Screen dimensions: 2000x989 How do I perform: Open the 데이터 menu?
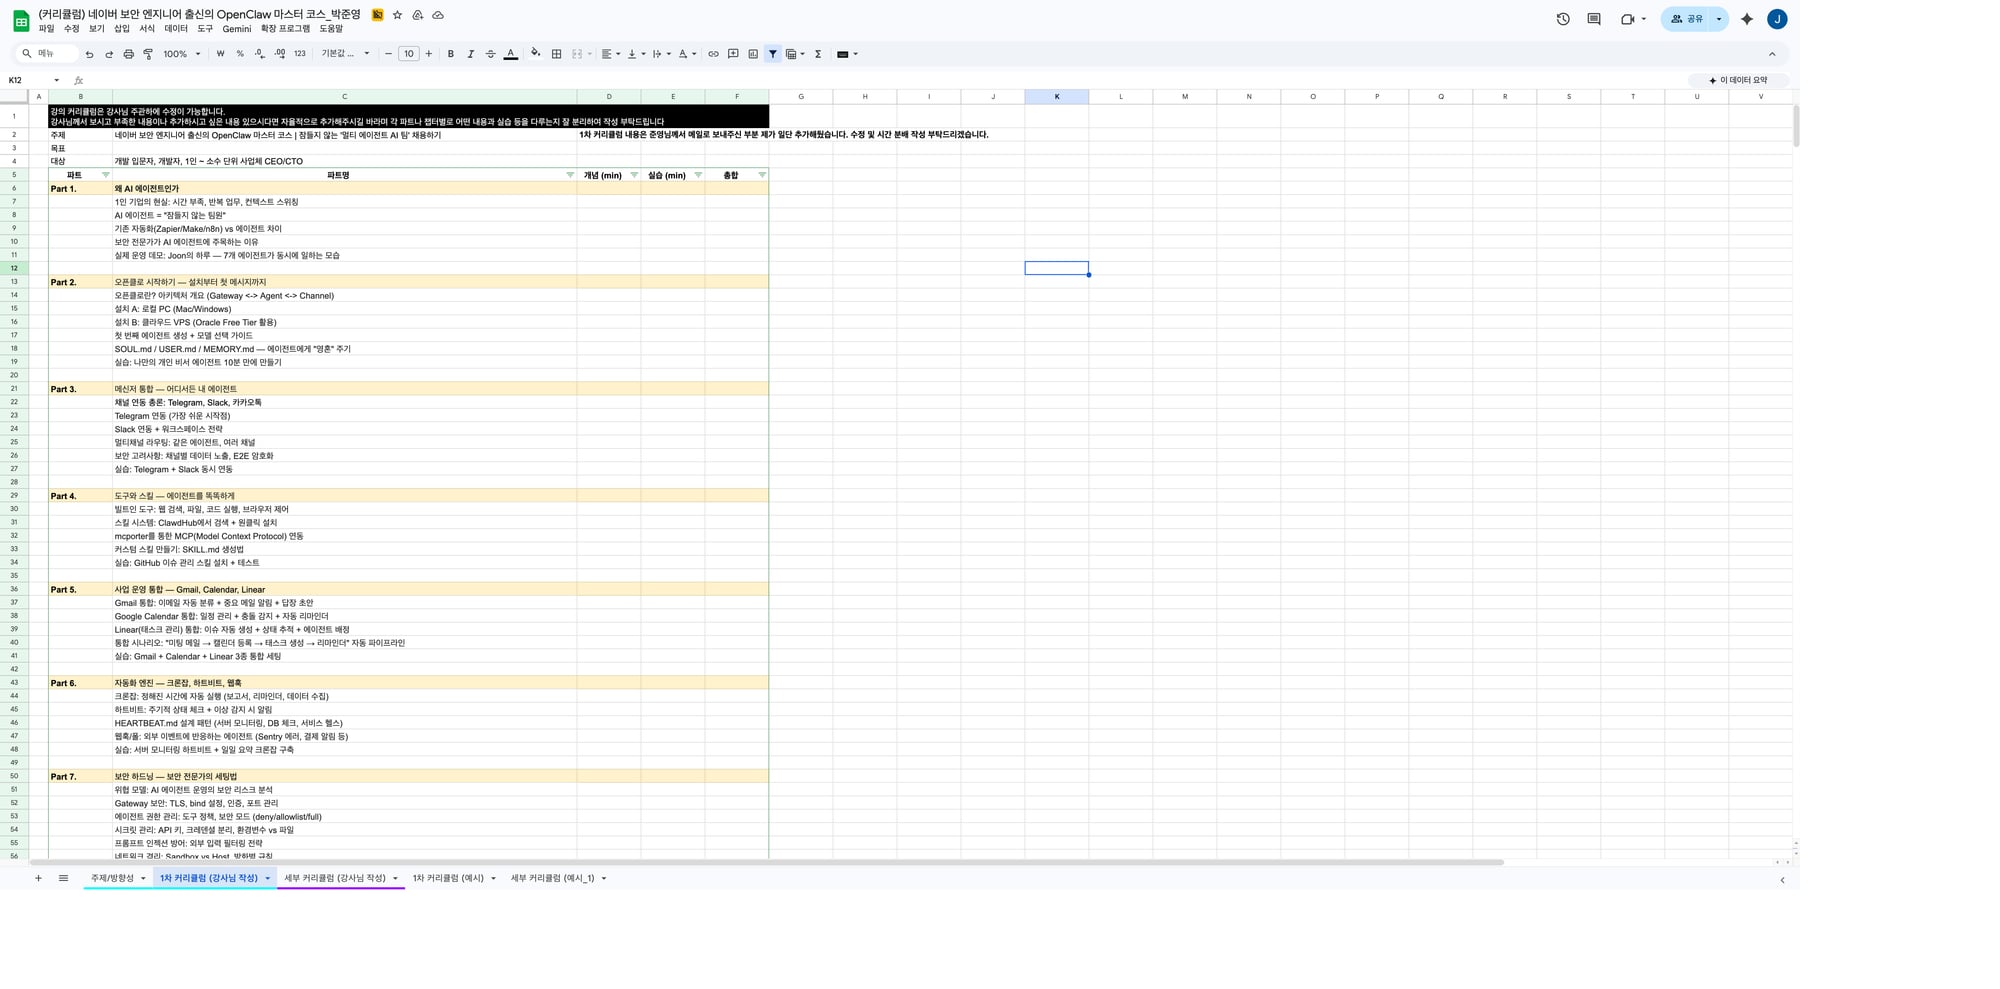(x=176, y=29)
